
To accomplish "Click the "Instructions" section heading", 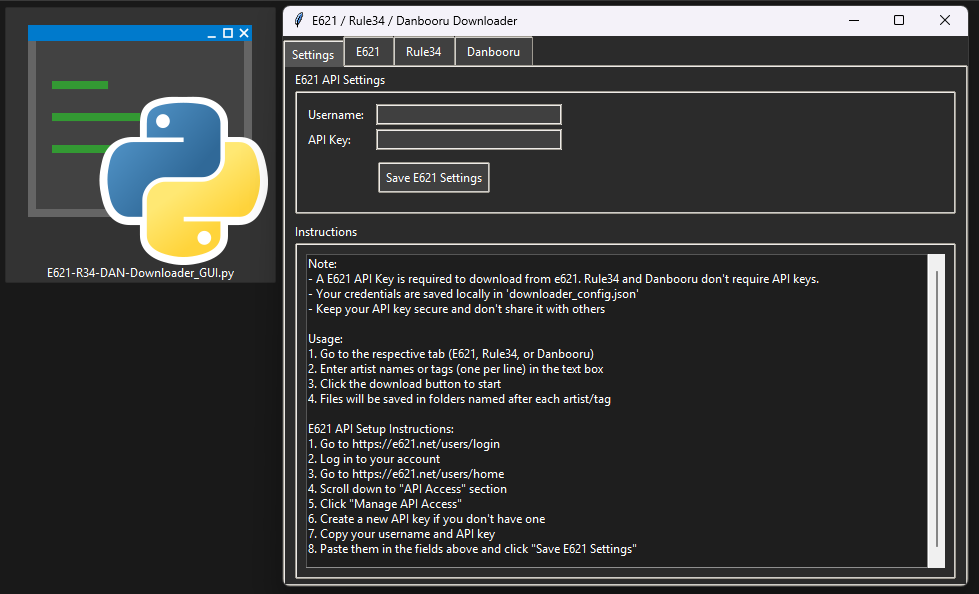I will point(326,232).
